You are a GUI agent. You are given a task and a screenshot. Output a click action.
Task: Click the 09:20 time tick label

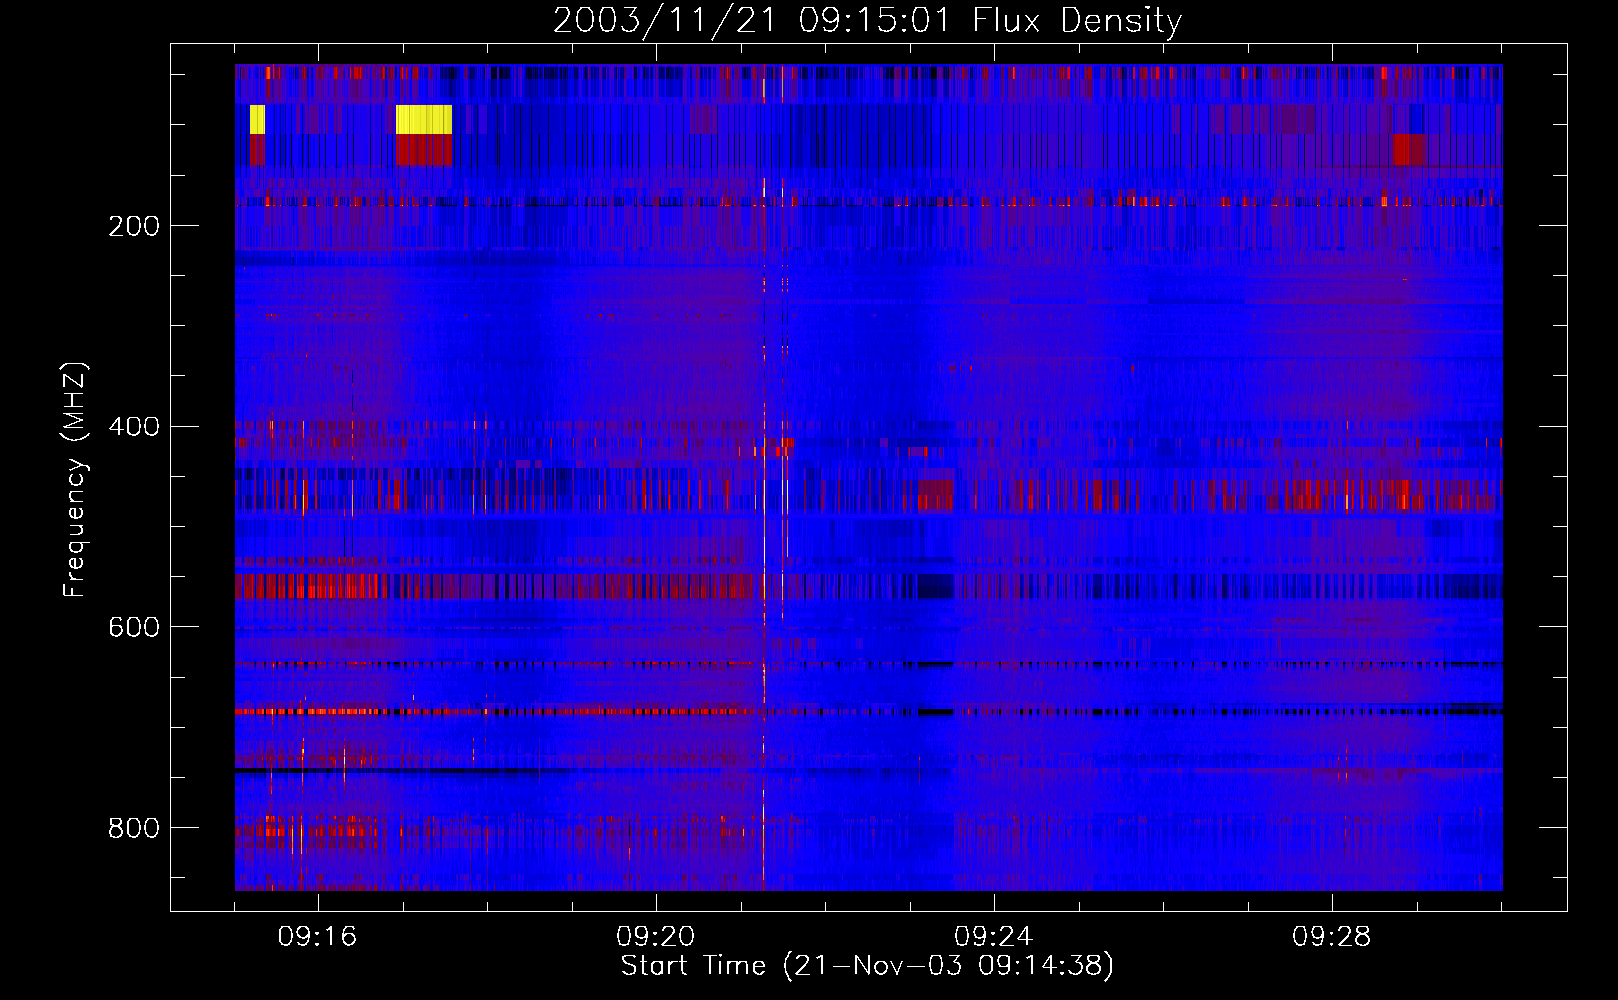coord(655,937)
